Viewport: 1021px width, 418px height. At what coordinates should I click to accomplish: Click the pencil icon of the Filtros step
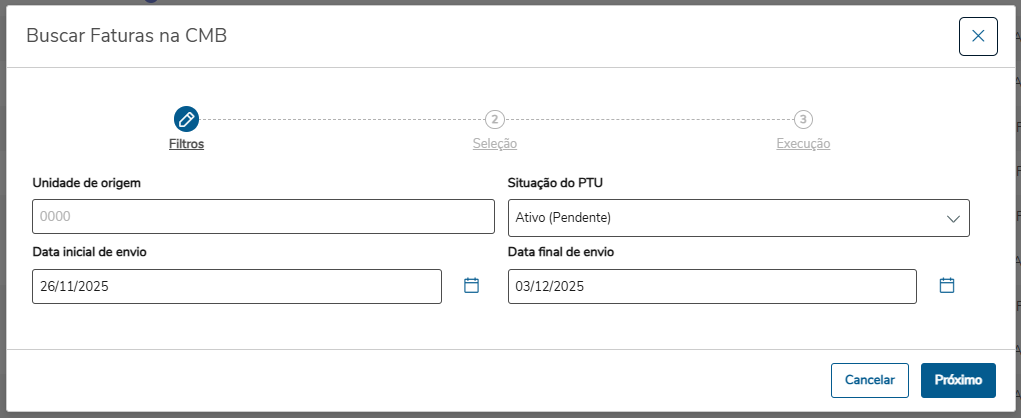(186, 119)
